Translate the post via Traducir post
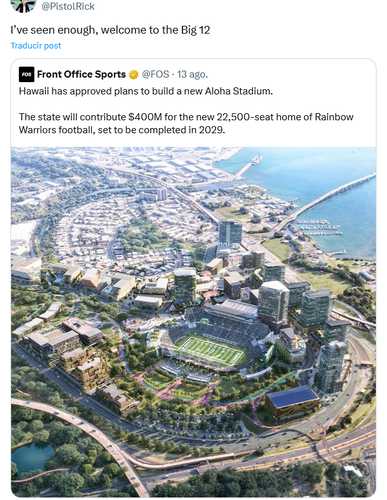 tap(36, 45)
